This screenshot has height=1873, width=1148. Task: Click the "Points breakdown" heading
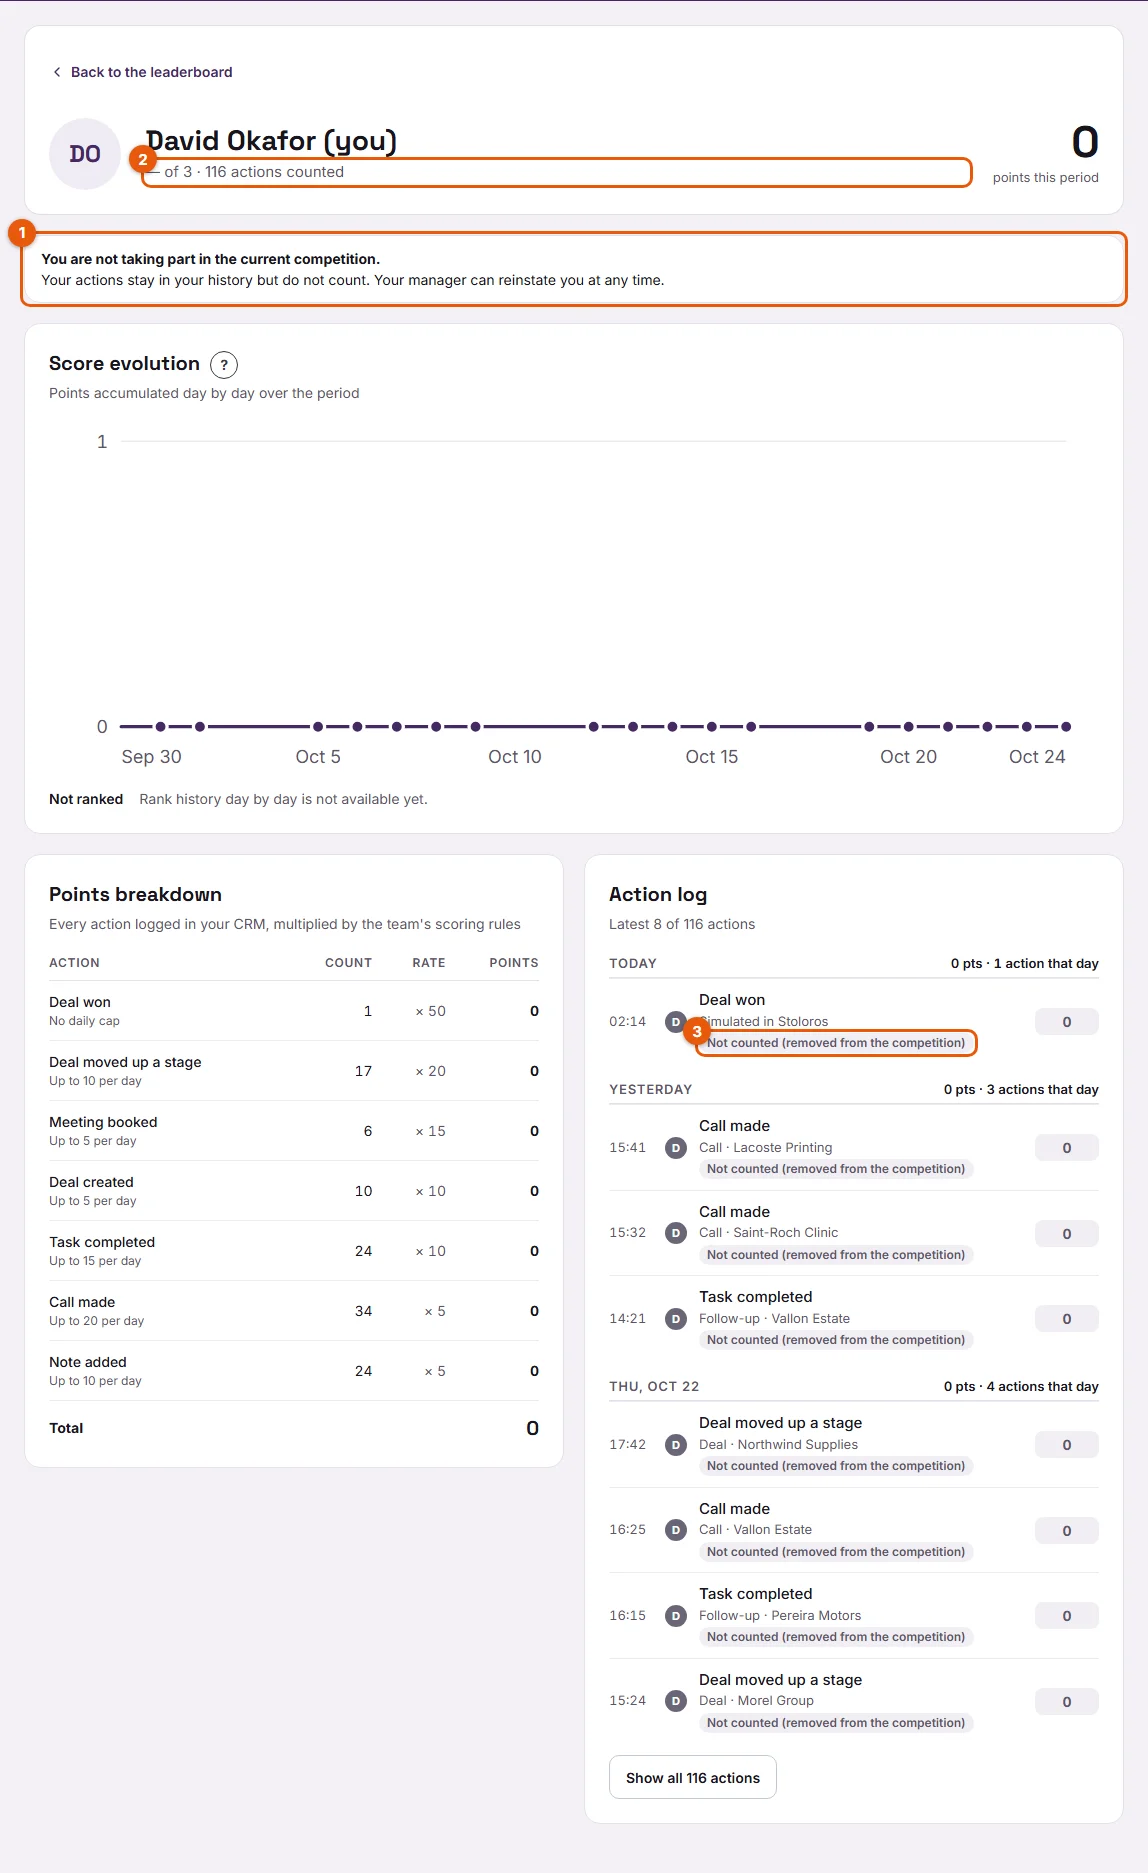[135, 895]
